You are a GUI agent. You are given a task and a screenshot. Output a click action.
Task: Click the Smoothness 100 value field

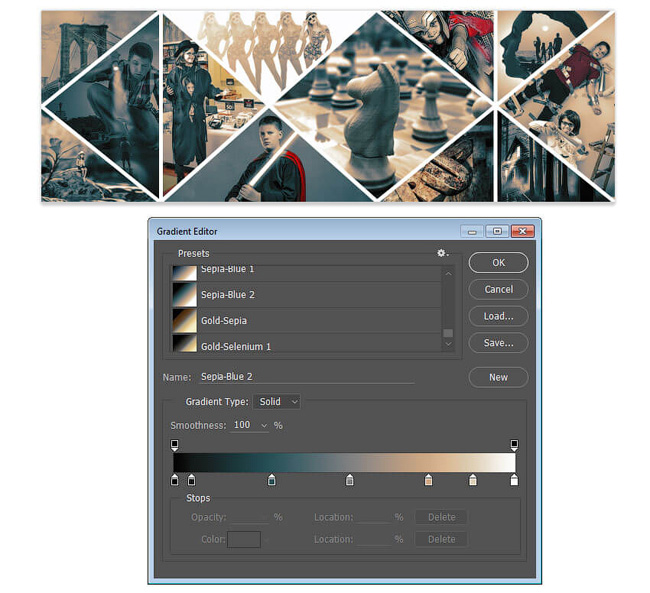pyautogui.click(x=244, y=425)
